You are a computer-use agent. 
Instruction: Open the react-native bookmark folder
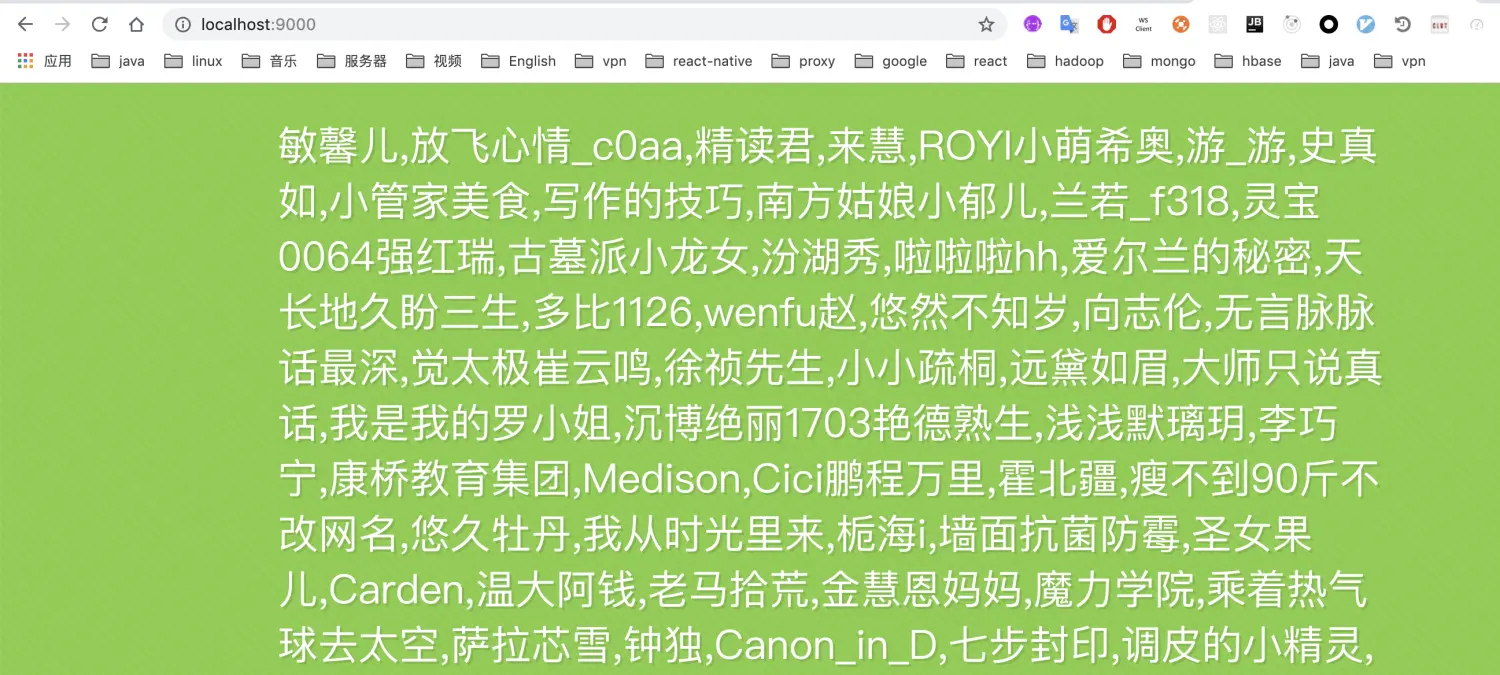[x=699, y=61]
